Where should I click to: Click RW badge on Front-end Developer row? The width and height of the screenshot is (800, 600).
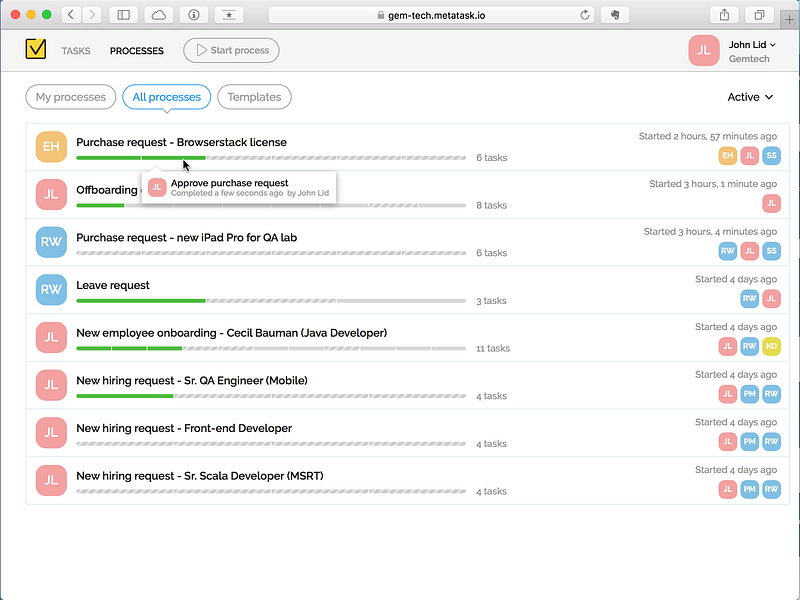click(x=771, y=441)
